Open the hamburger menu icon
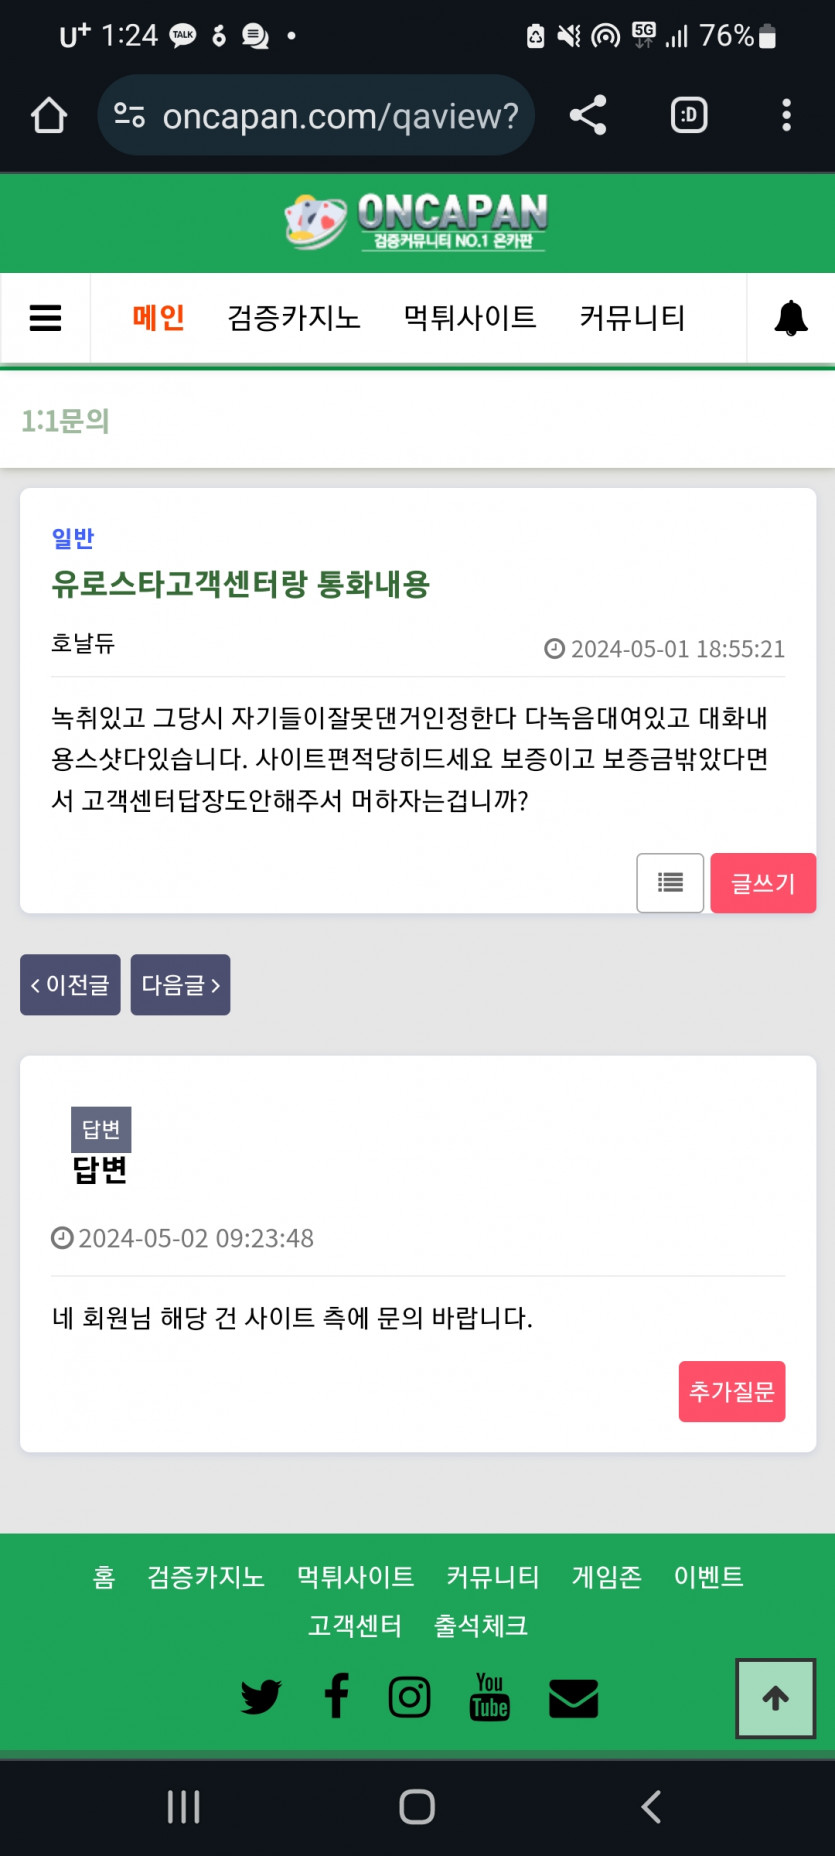835x1856 pixels. point(46,318)
